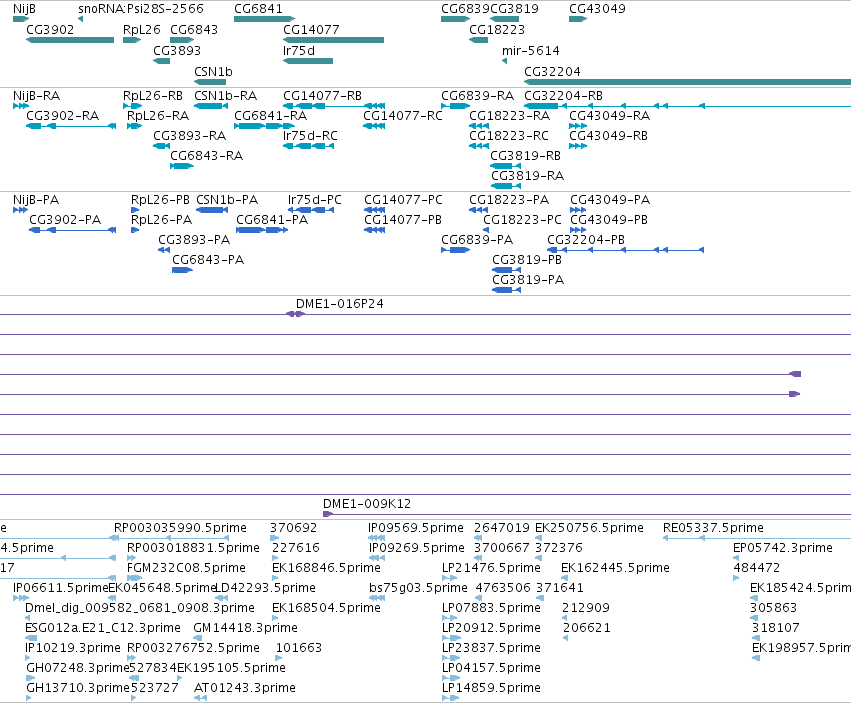Select the CG6839 gene glyph
This screenshot has height=703, width=851.
click(x=455, y=19)
